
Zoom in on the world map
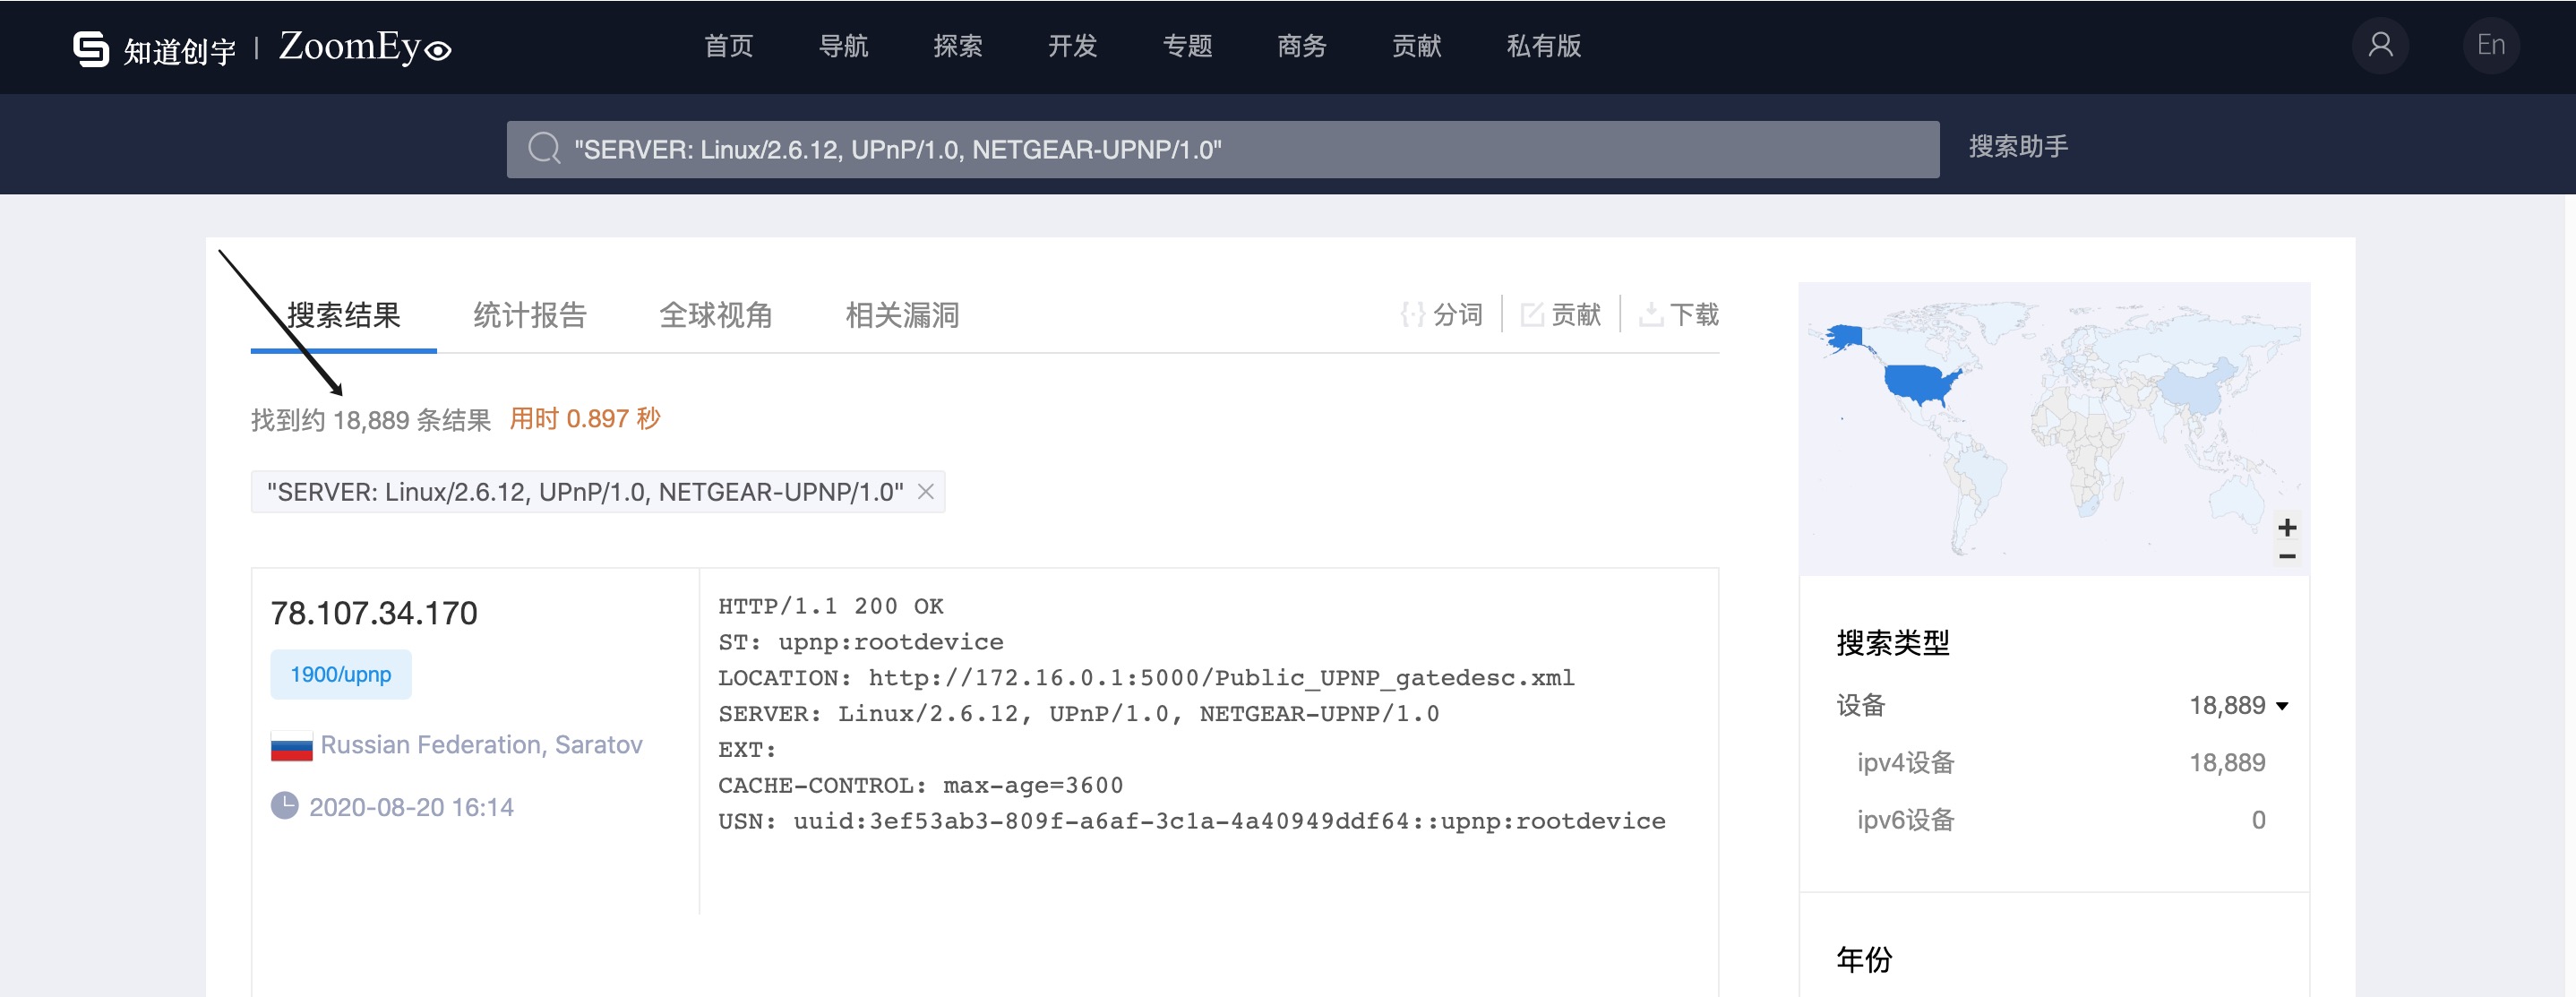click(x=2286, y=527)
